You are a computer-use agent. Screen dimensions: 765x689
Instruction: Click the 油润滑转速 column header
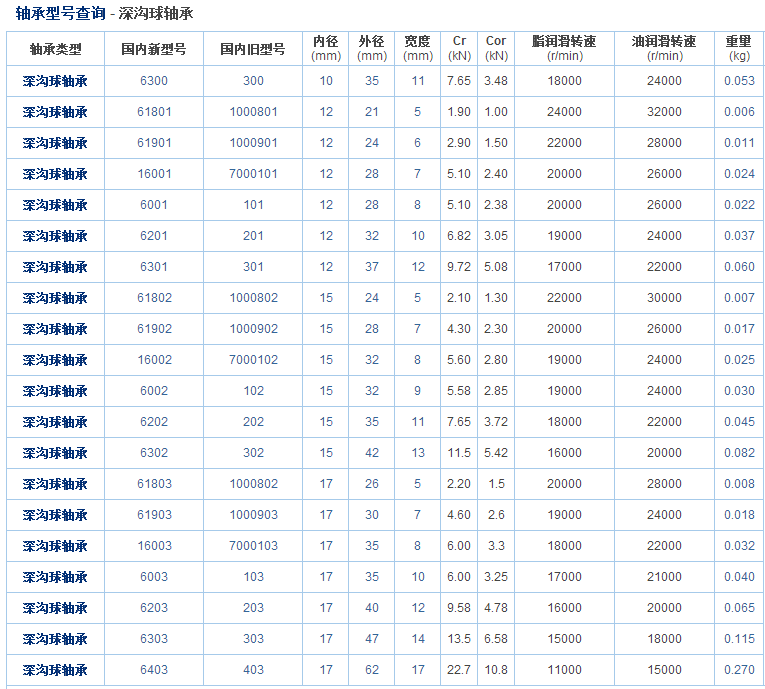click(664, 48)
